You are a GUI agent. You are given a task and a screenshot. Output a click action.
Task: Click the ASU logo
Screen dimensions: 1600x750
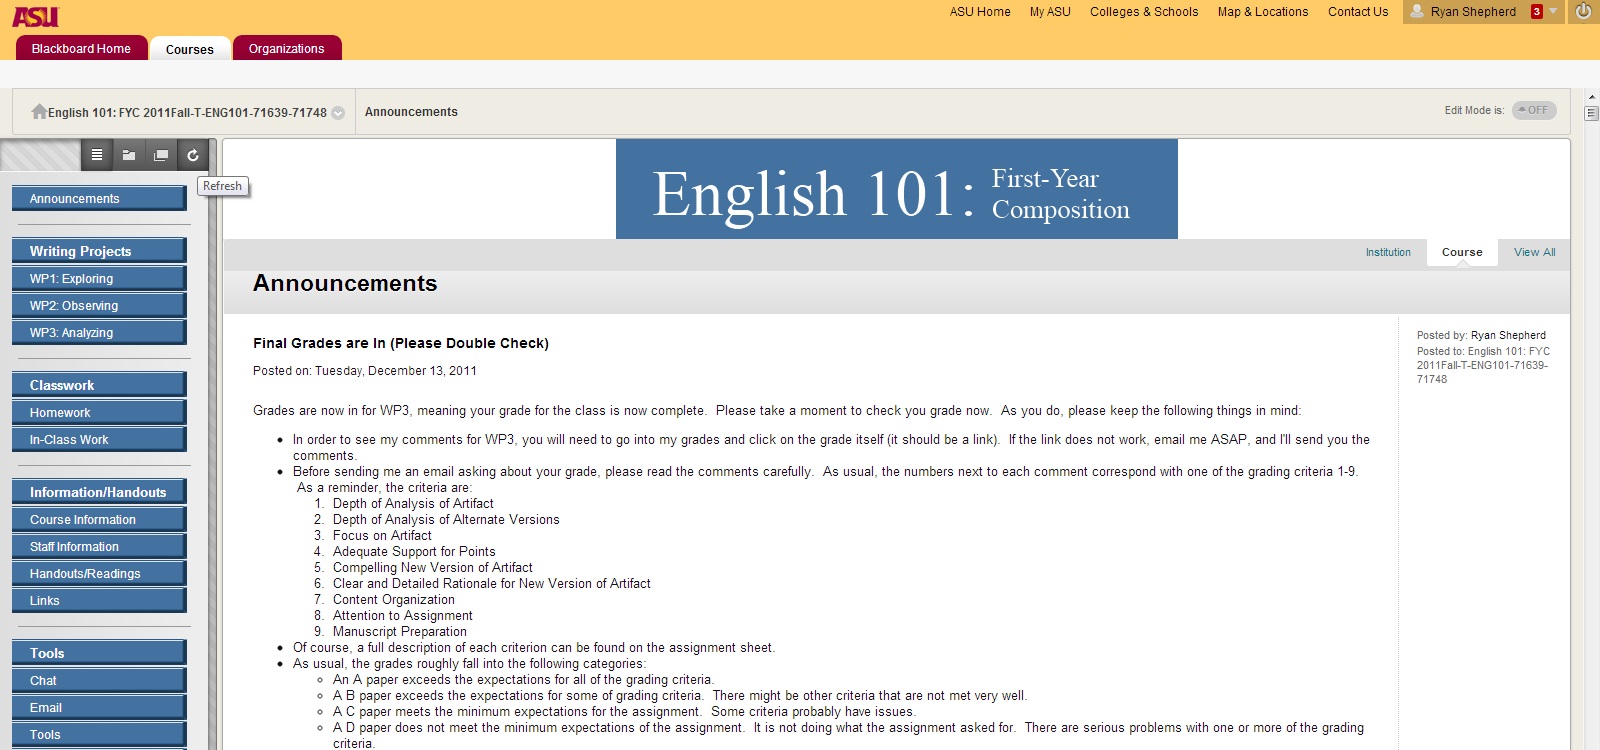pyautogui.click(x=35, y=16)
